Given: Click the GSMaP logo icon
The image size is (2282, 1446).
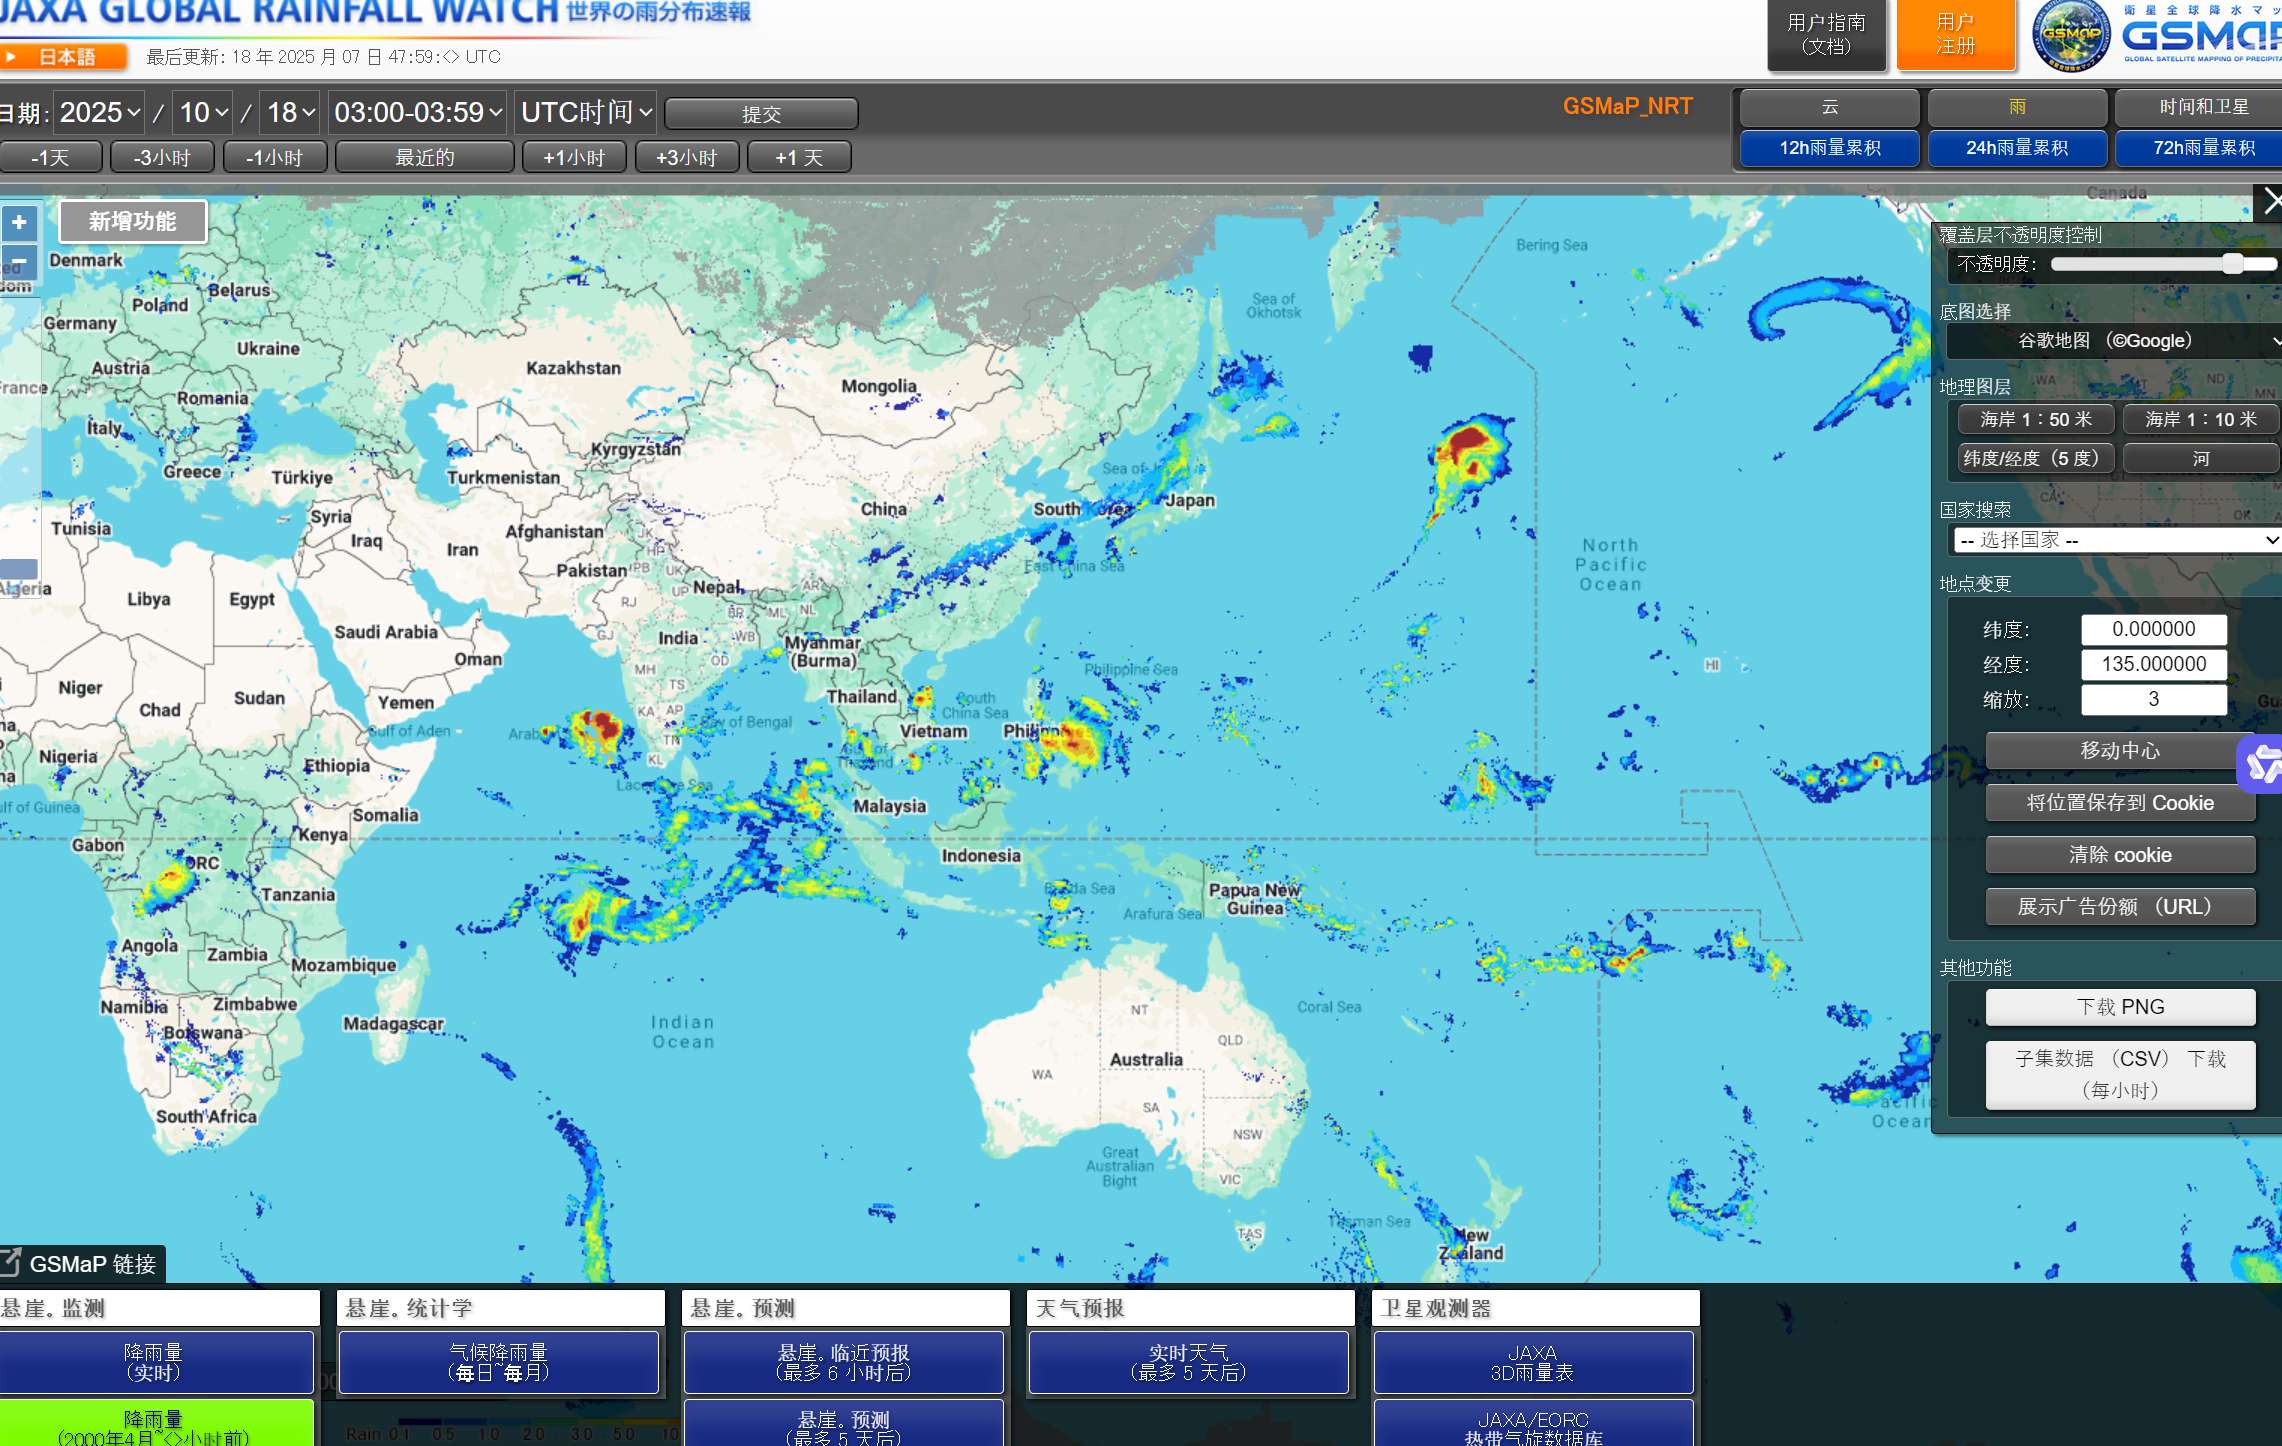Looking at the screenshot, I should [2070, 36].
